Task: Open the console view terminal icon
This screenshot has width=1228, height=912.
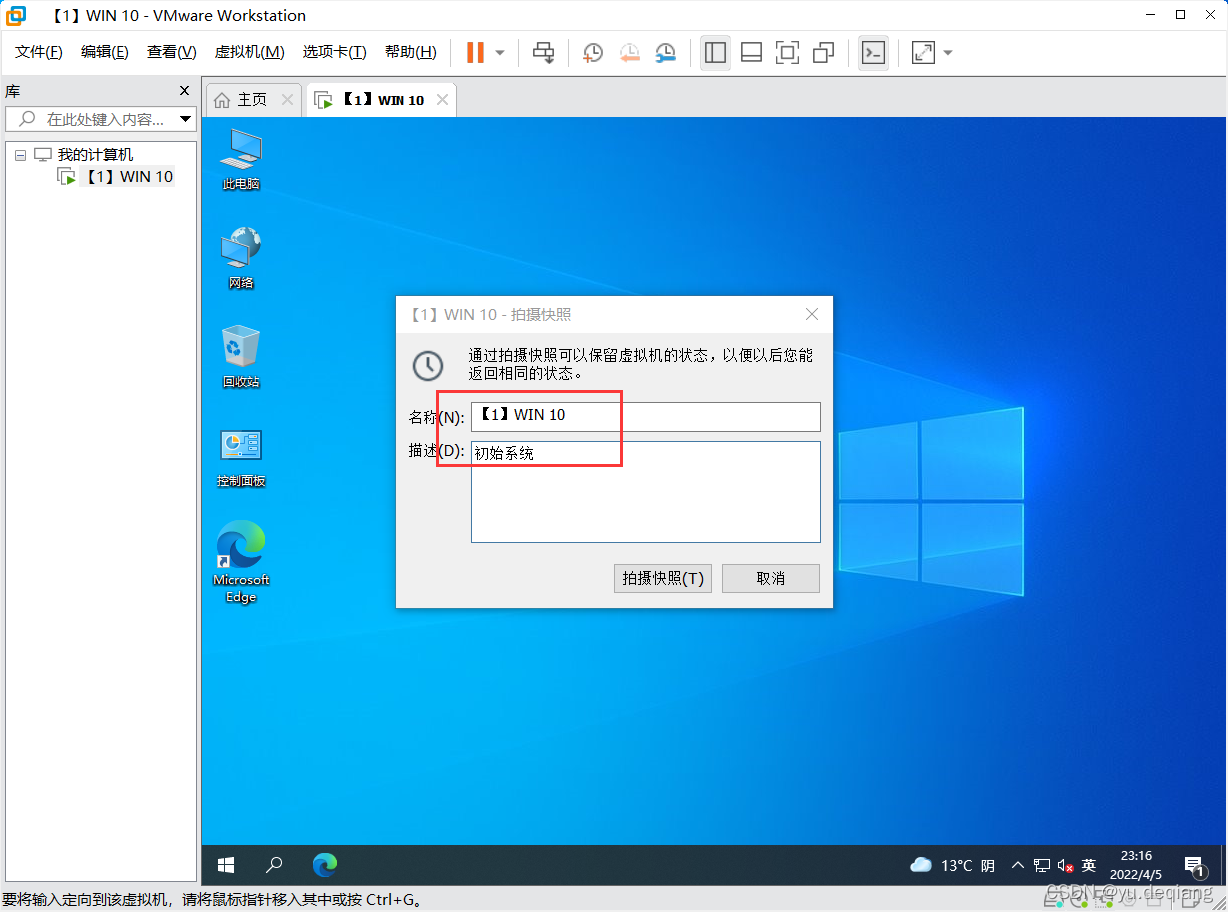Action: (874, 53)
